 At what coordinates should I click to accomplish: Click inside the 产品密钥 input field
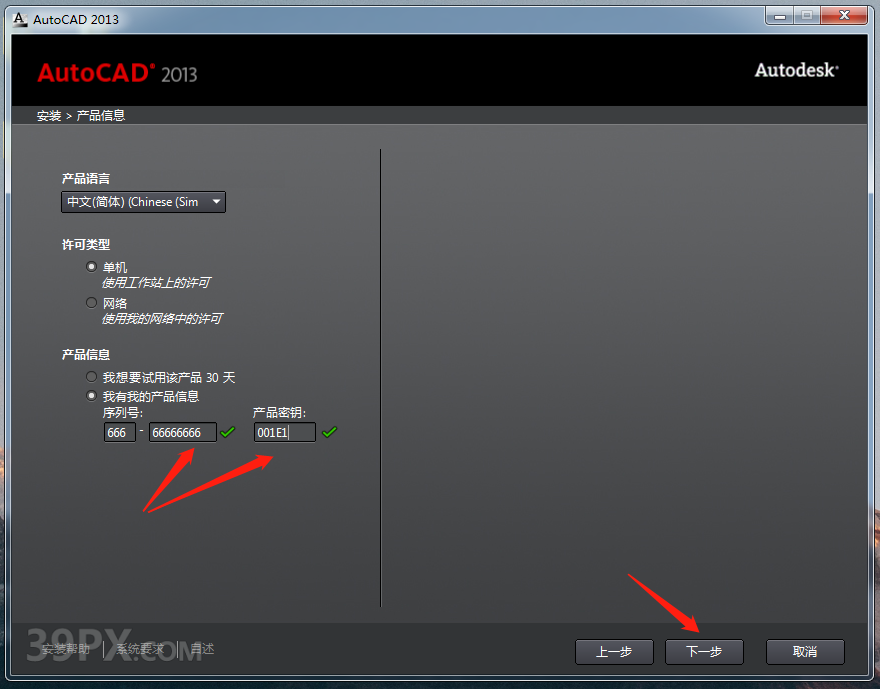point(284,432)
